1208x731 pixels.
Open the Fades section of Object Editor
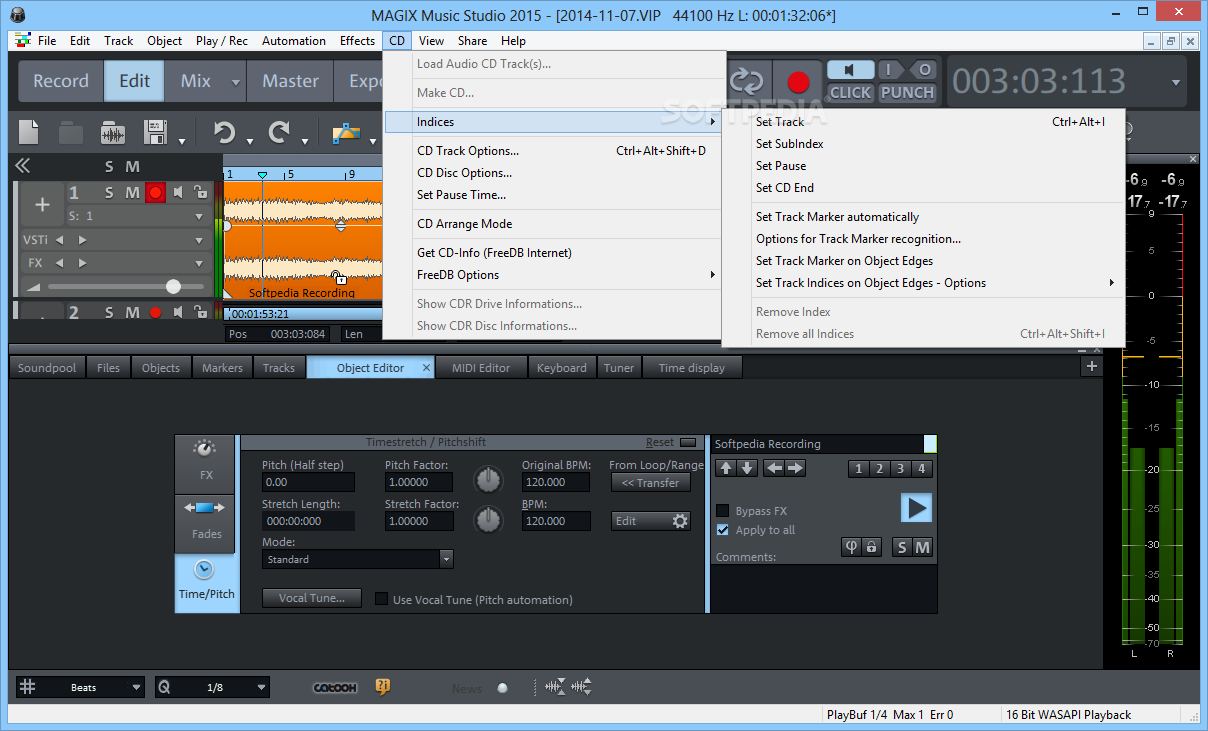coord(206,523)
